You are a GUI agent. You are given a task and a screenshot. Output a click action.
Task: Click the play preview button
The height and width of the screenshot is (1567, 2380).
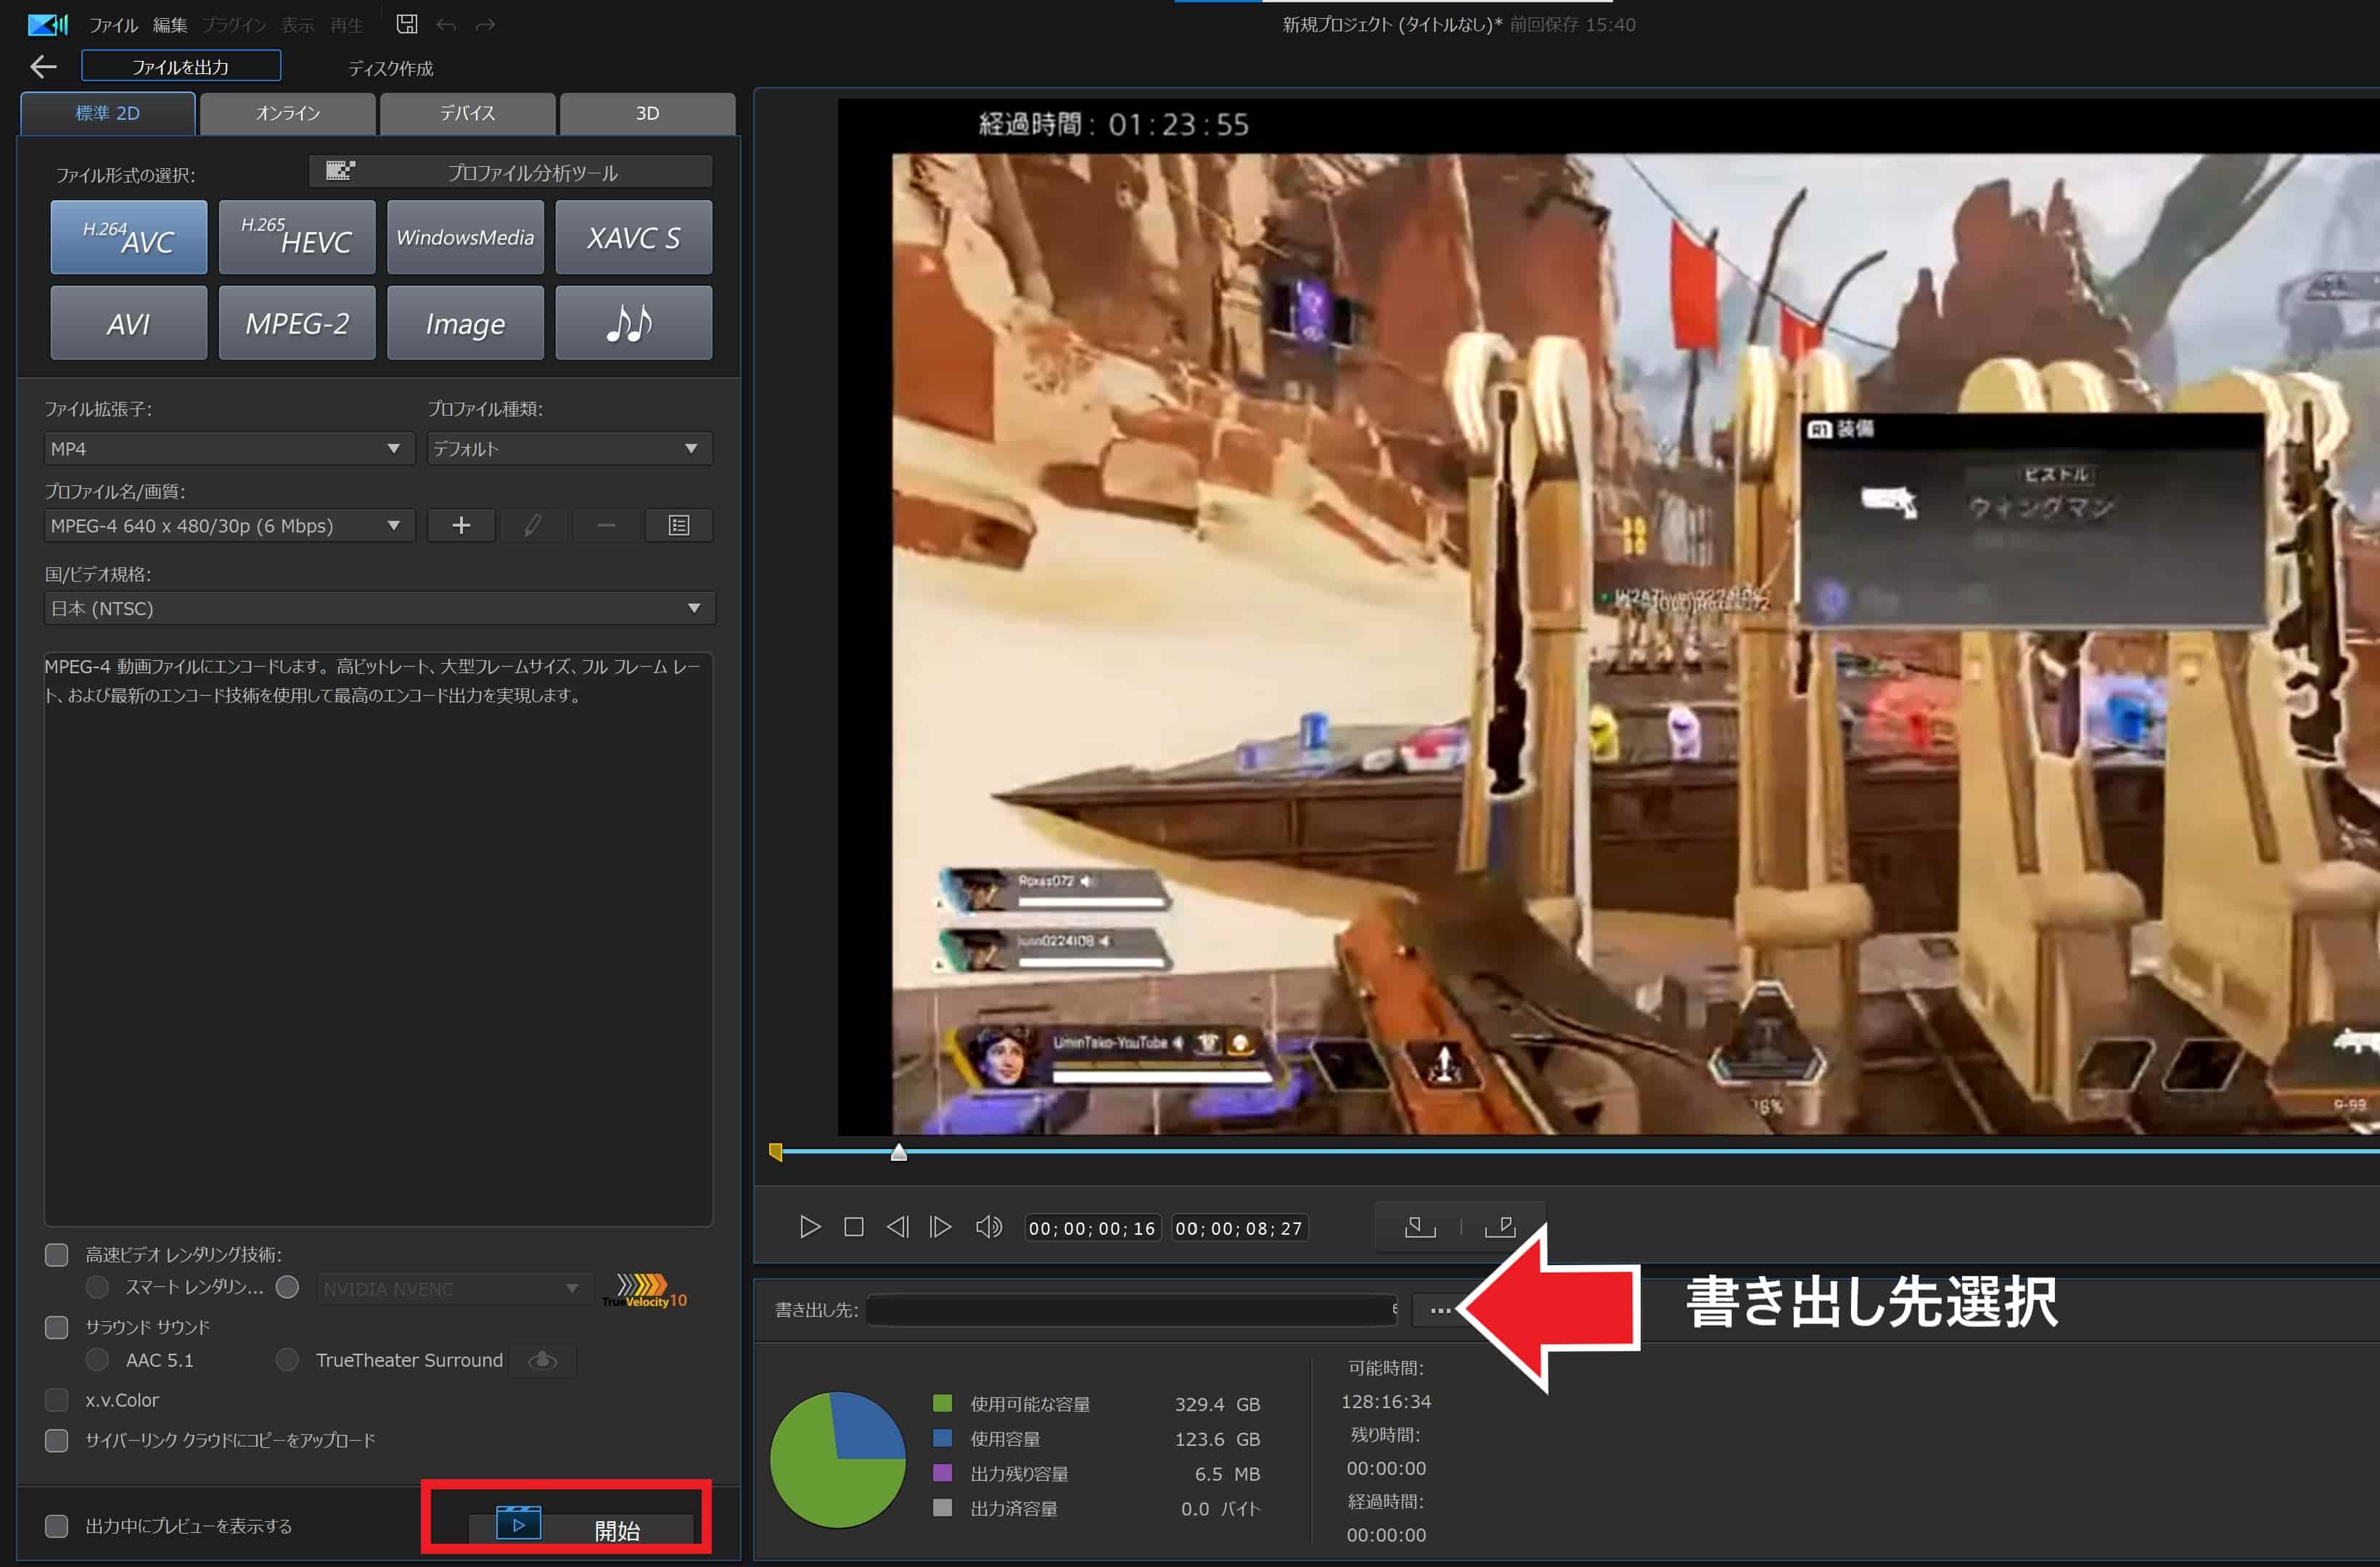pyautogui.click(x=809, y=1227)
